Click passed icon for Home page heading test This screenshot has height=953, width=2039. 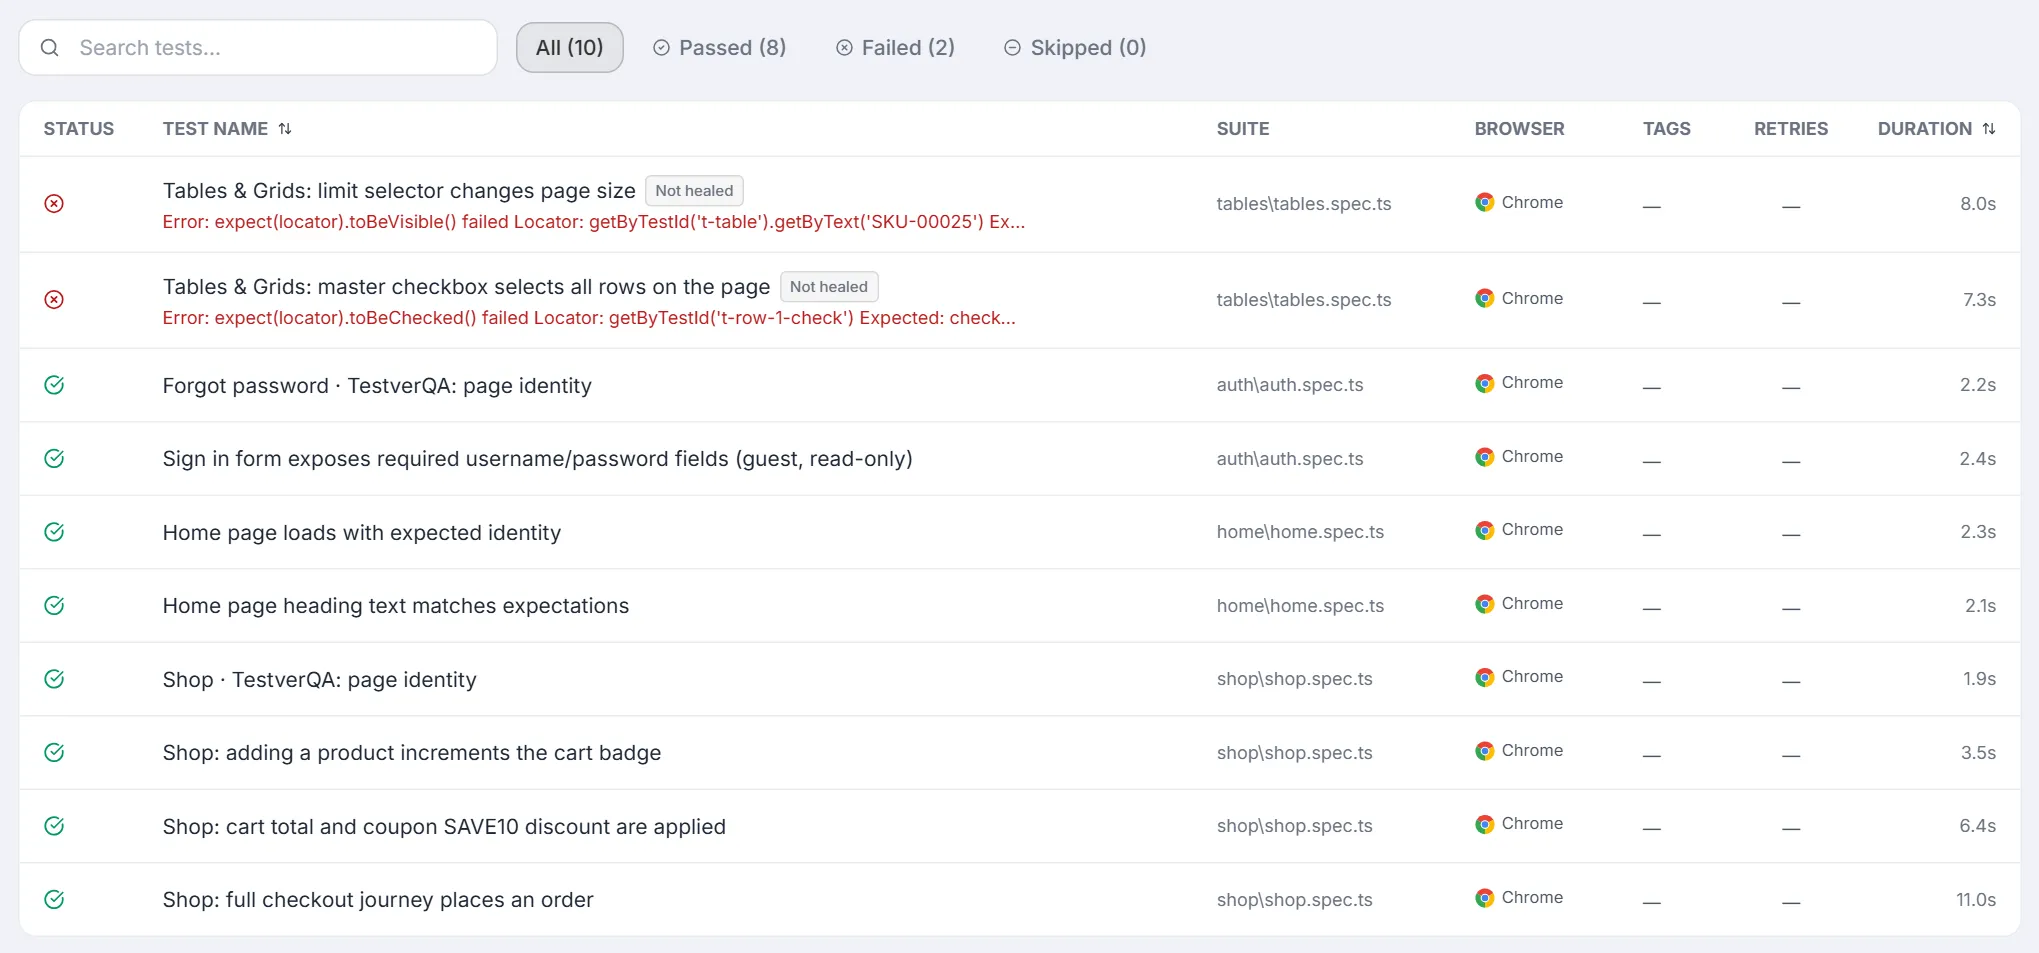[x=54, y=606]
